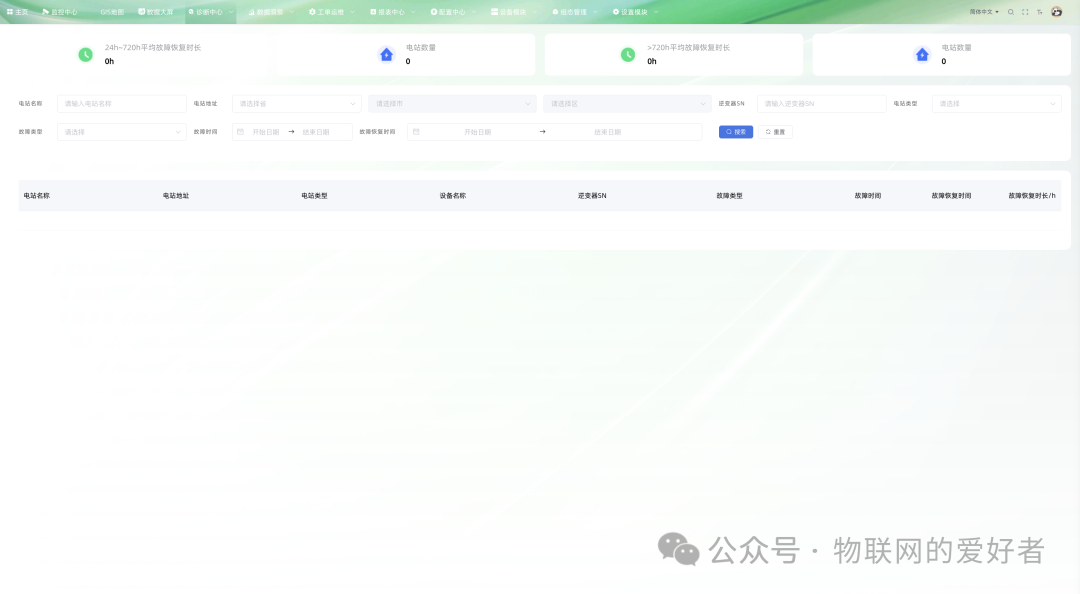1080x594 pixels.
Task: Select the >720h平均故障恢复时长 card title
Action: 688,48
